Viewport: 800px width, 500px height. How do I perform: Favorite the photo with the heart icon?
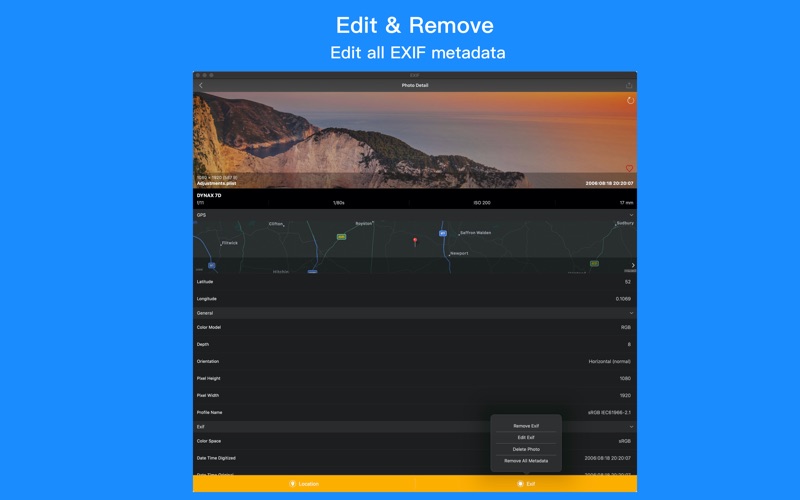(x=629, y=168)
